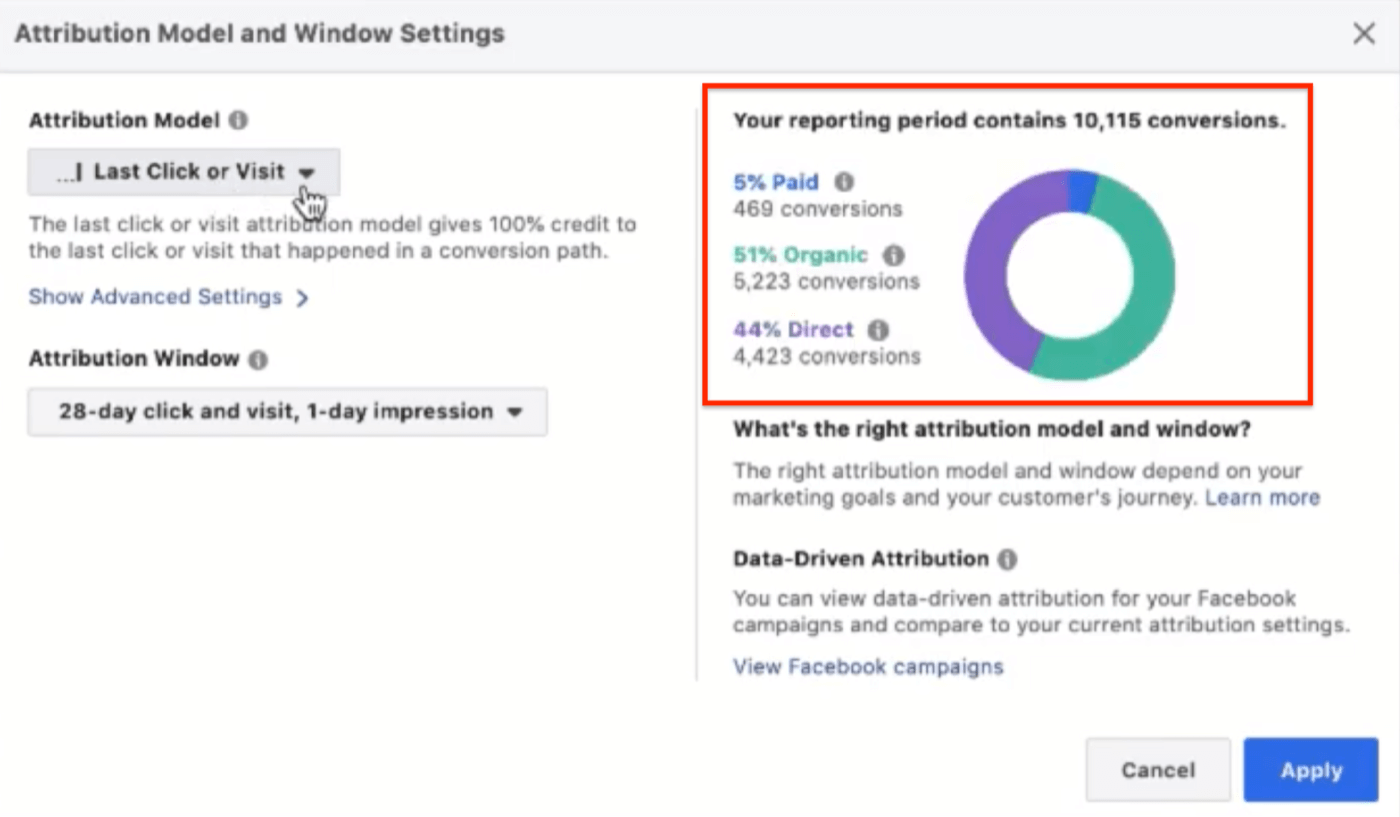
Task: Open the Data-Driven Attribution info icon
Action: click(x=1006, y=559)
